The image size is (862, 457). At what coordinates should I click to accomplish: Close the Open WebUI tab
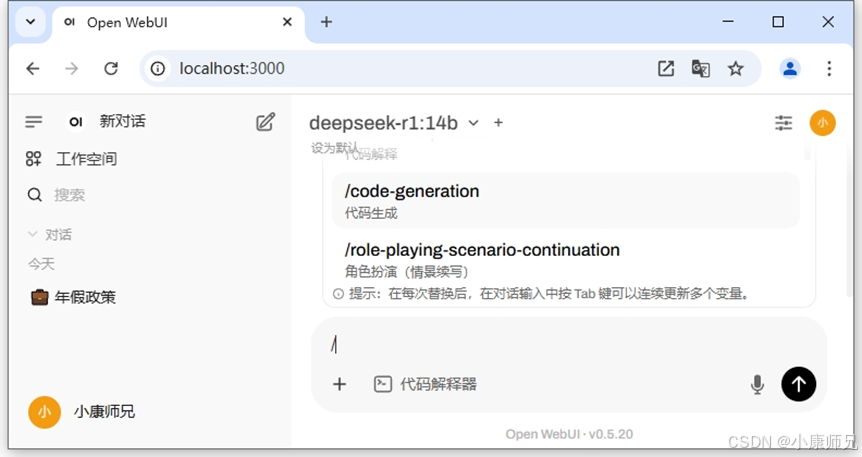[287, 22]
